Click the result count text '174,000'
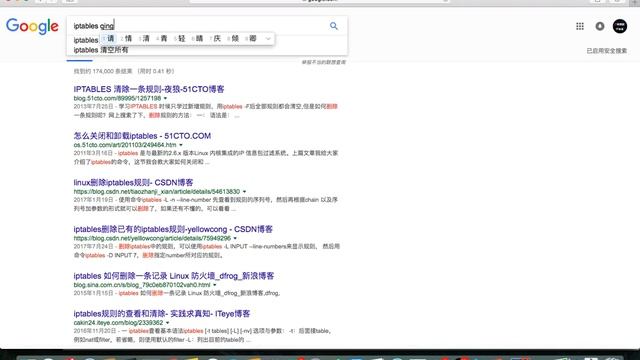The width and height of the screenshot is (640, 360). click(103, 71)
